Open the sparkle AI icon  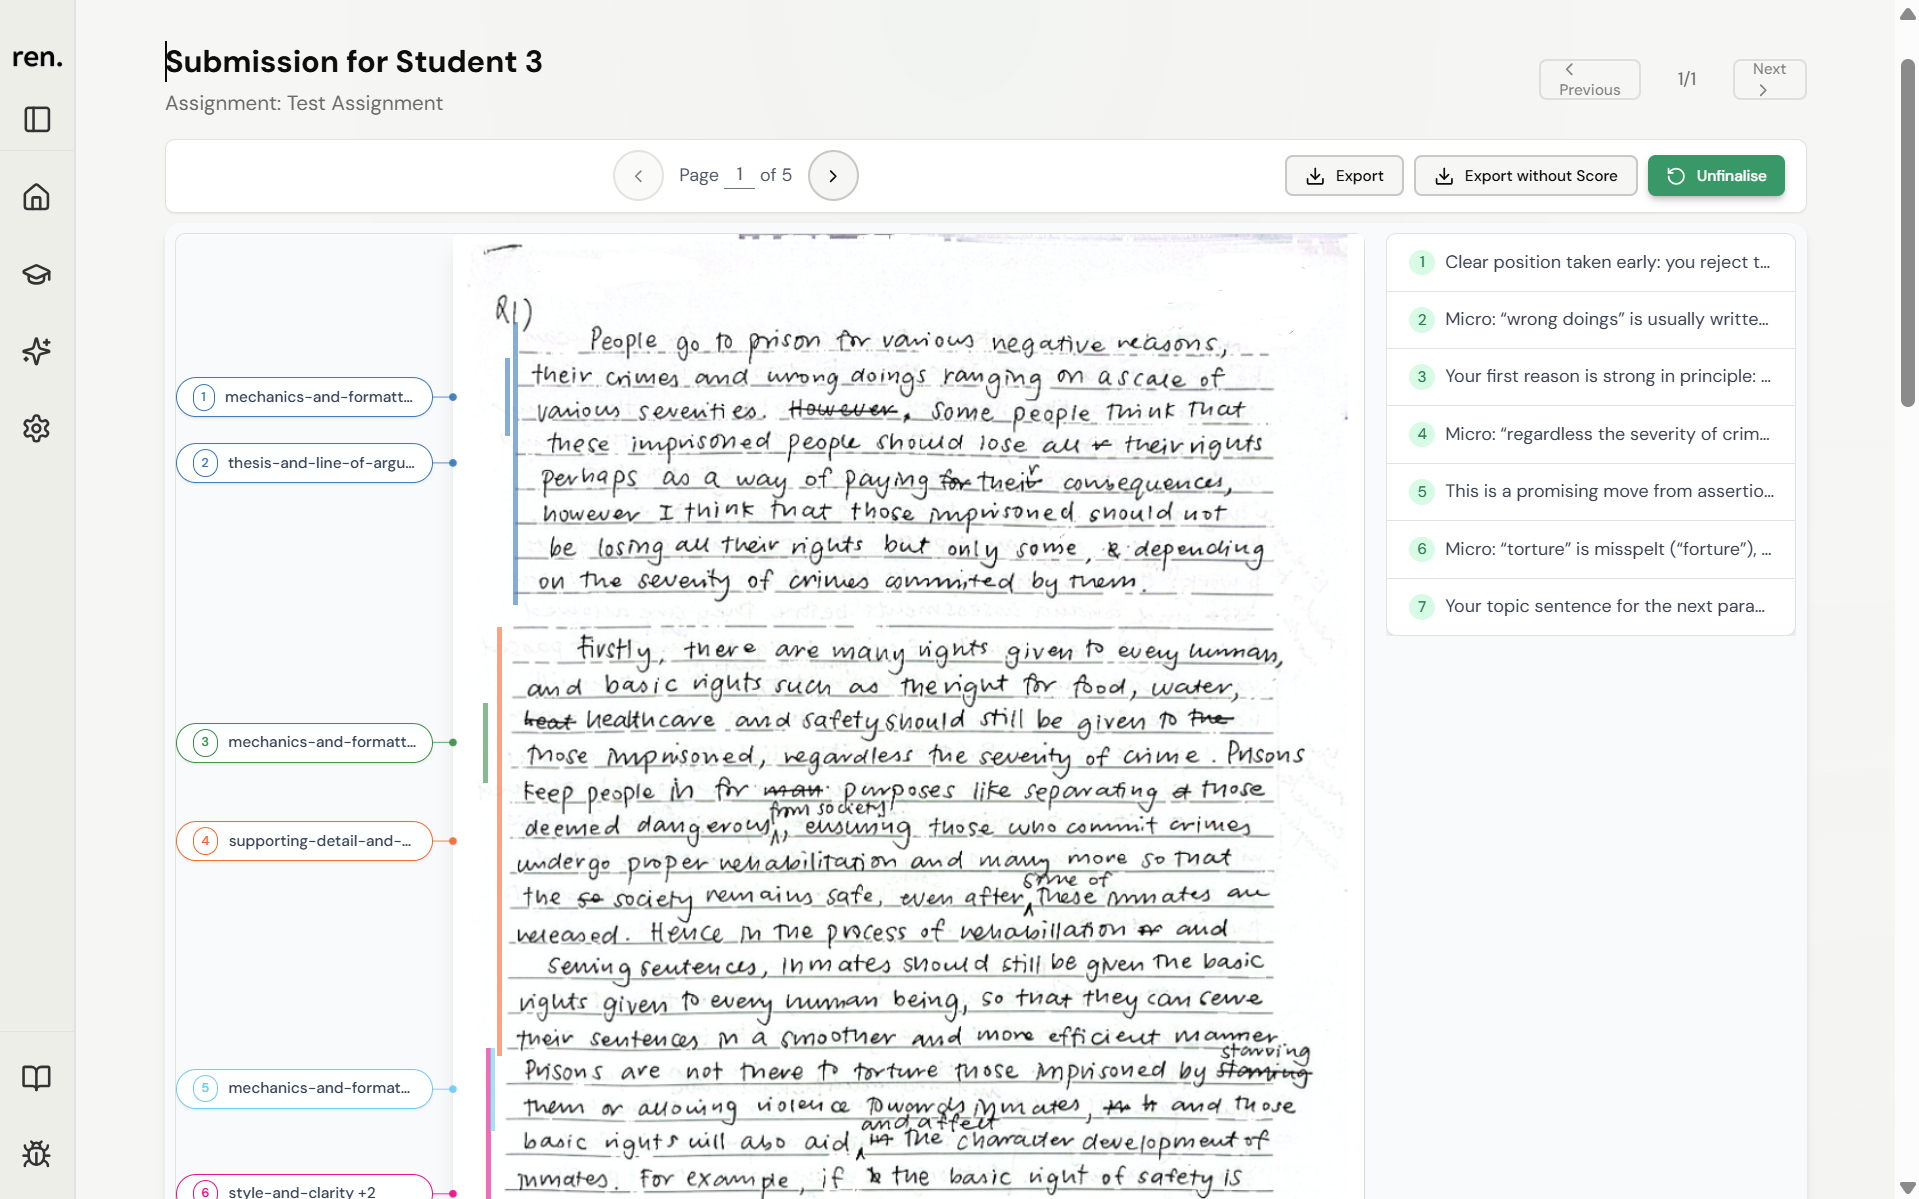37,351
